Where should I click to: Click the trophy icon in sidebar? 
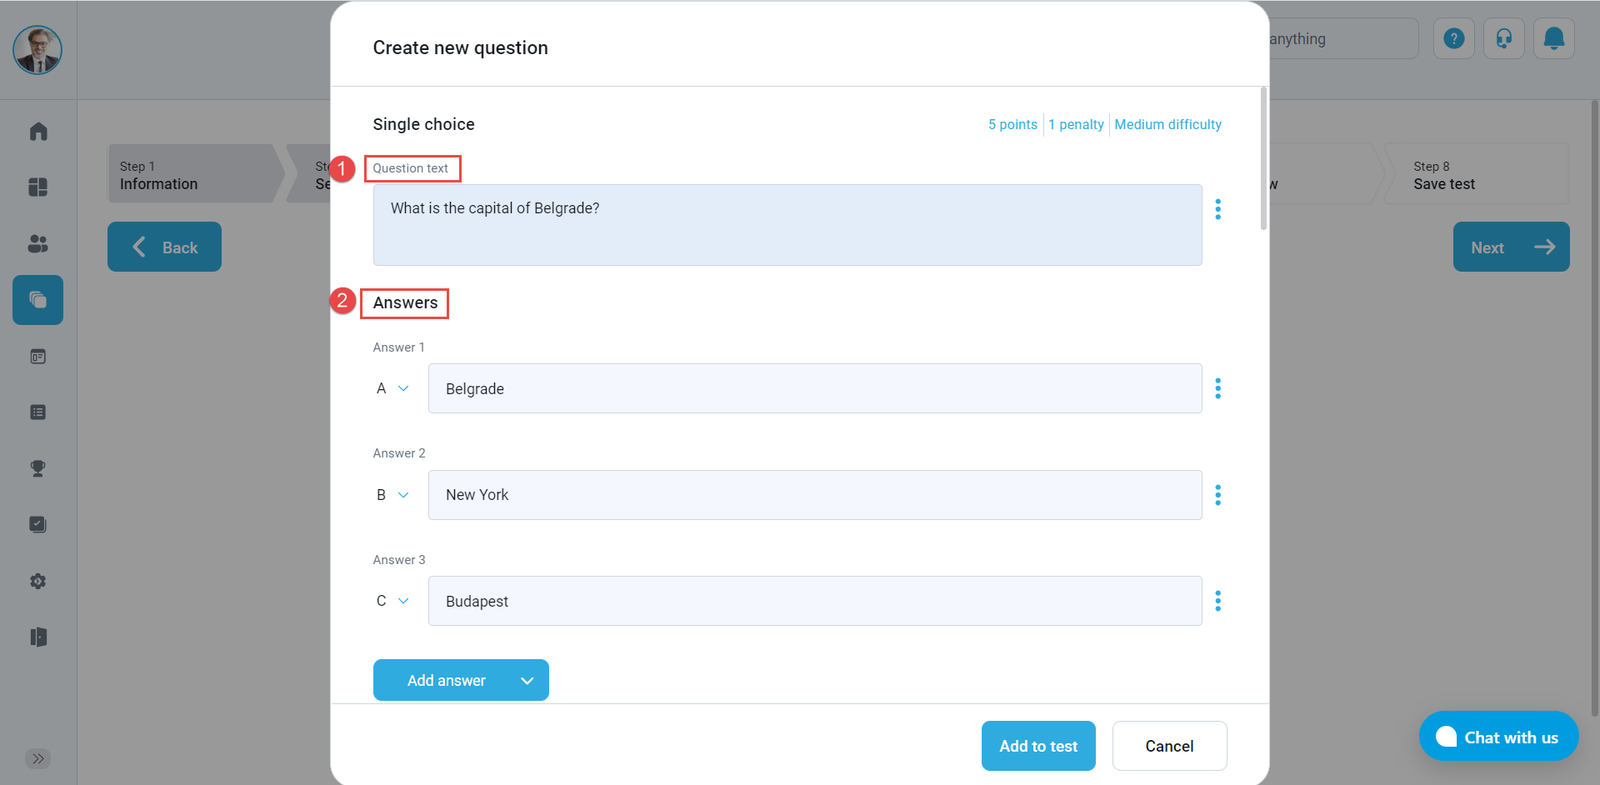(x=38, y=468)
